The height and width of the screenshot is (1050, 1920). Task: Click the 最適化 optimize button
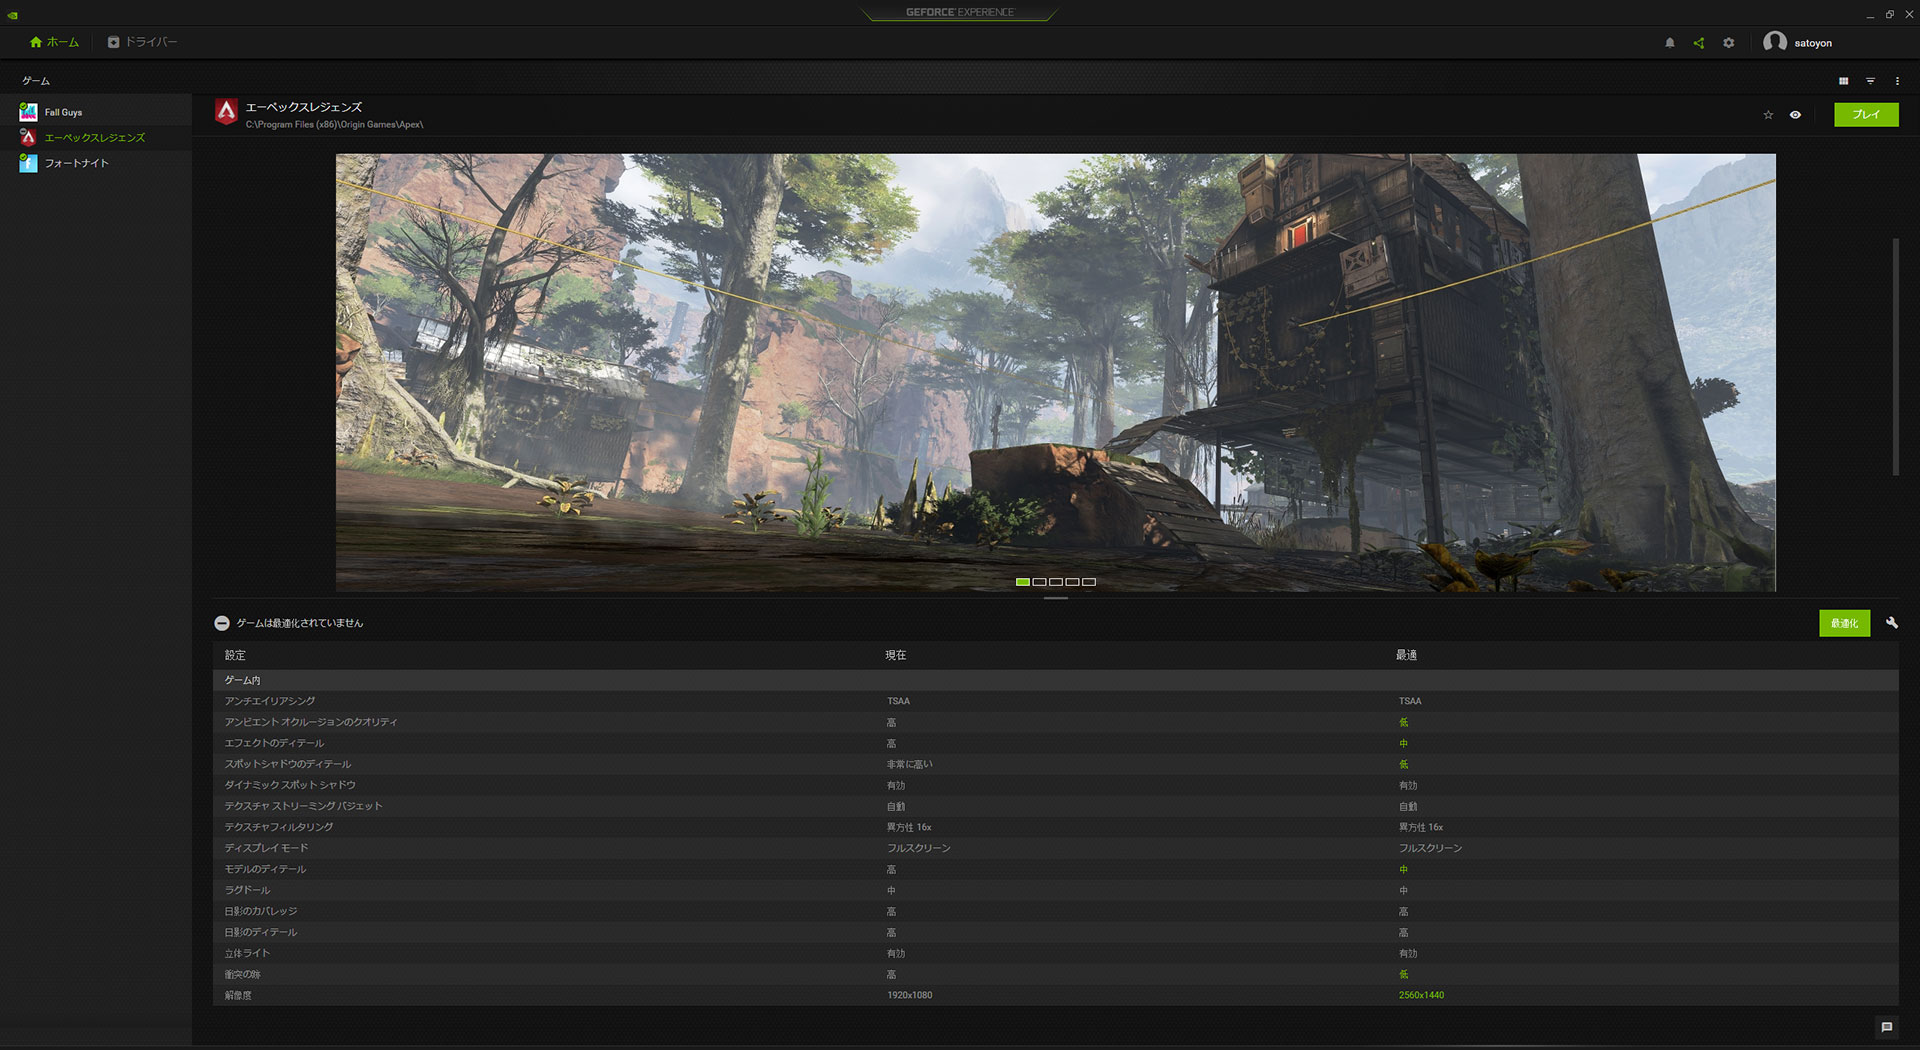coord(1843,623)
